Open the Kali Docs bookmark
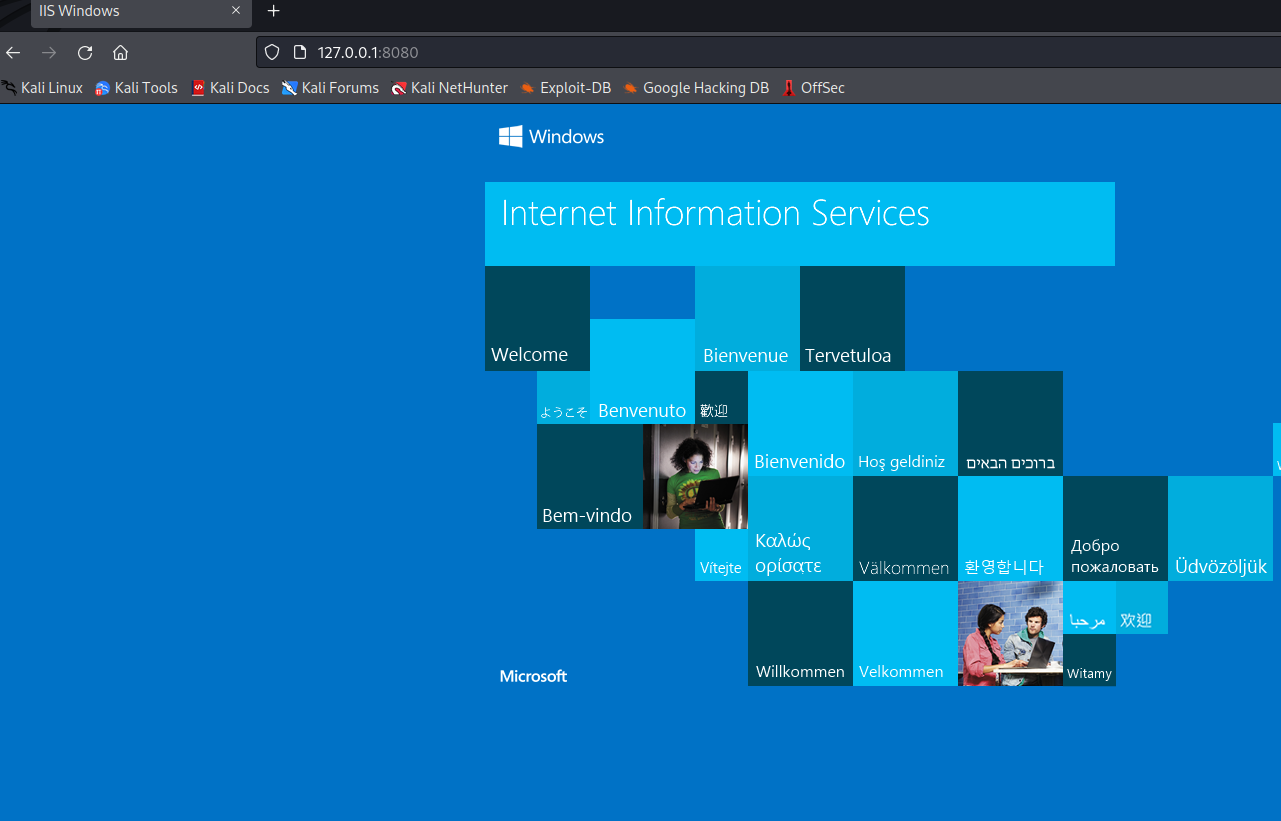 pyautogui.click(x=230, y=88)
